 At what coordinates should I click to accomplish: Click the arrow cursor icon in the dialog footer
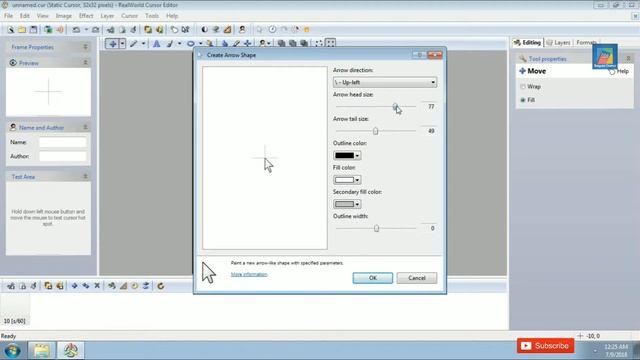209,273
